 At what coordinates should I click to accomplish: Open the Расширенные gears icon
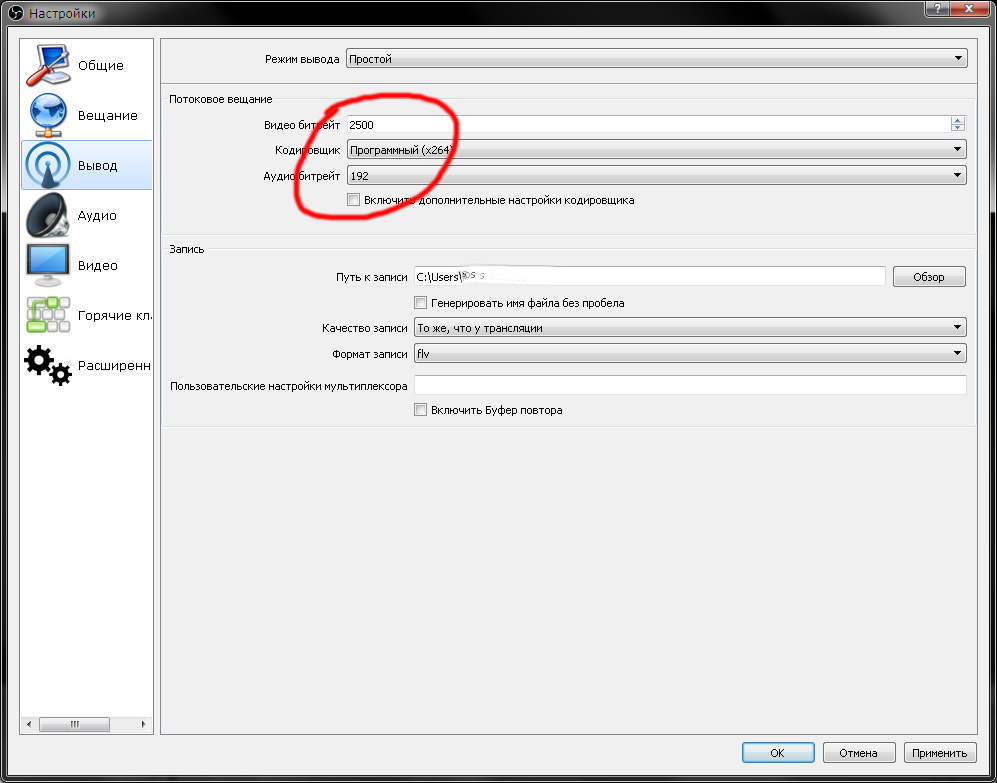[x=48, y=365]
